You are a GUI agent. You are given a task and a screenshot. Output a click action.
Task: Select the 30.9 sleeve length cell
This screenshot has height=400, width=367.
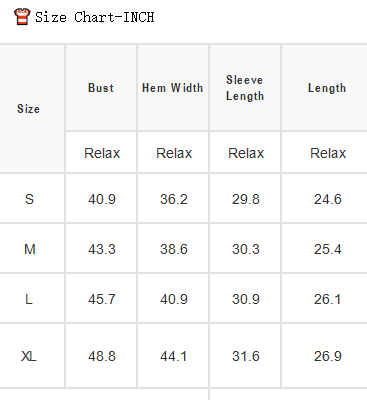[246, 299]
